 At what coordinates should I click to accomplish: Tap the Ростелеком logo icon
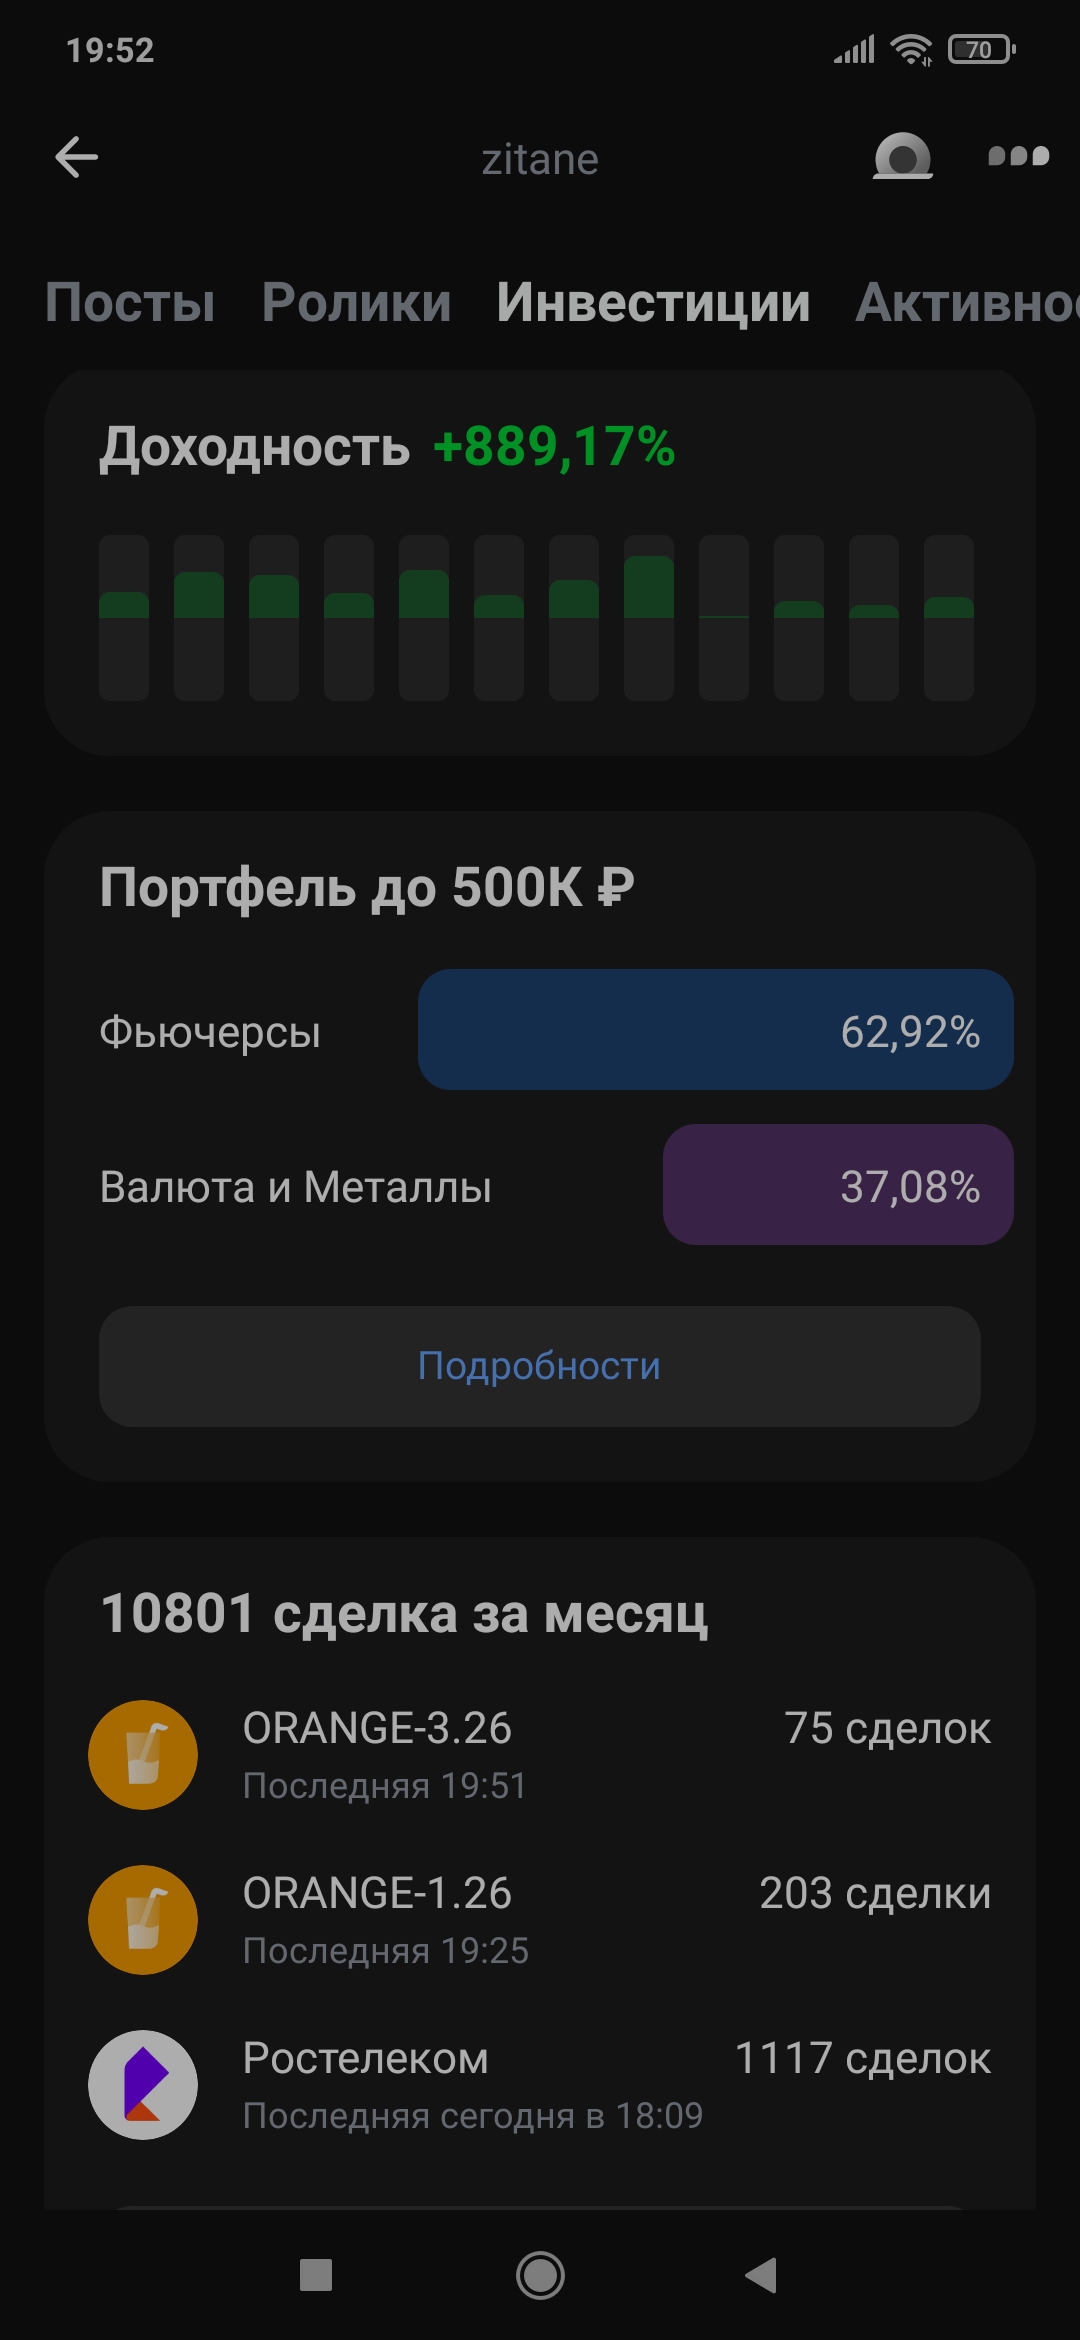point(143,2085)
